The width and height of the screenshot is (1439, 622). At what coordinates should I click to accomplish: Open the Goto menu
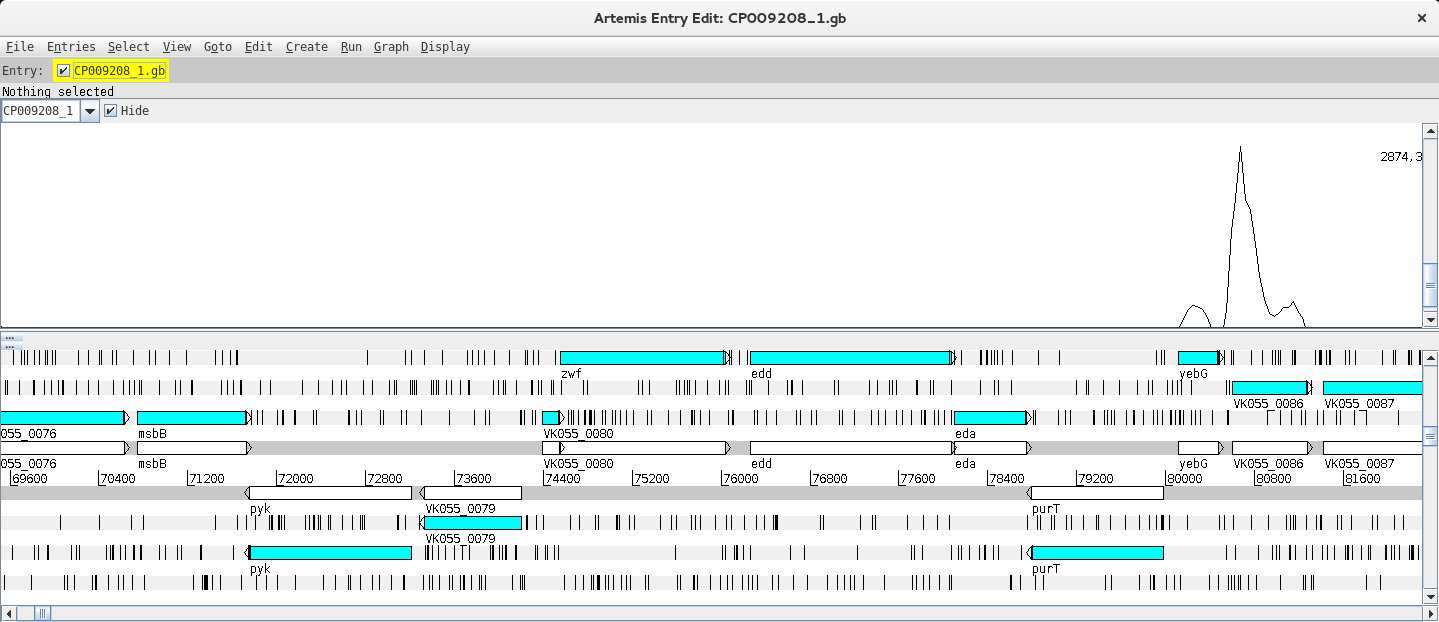tap(217, 47)
